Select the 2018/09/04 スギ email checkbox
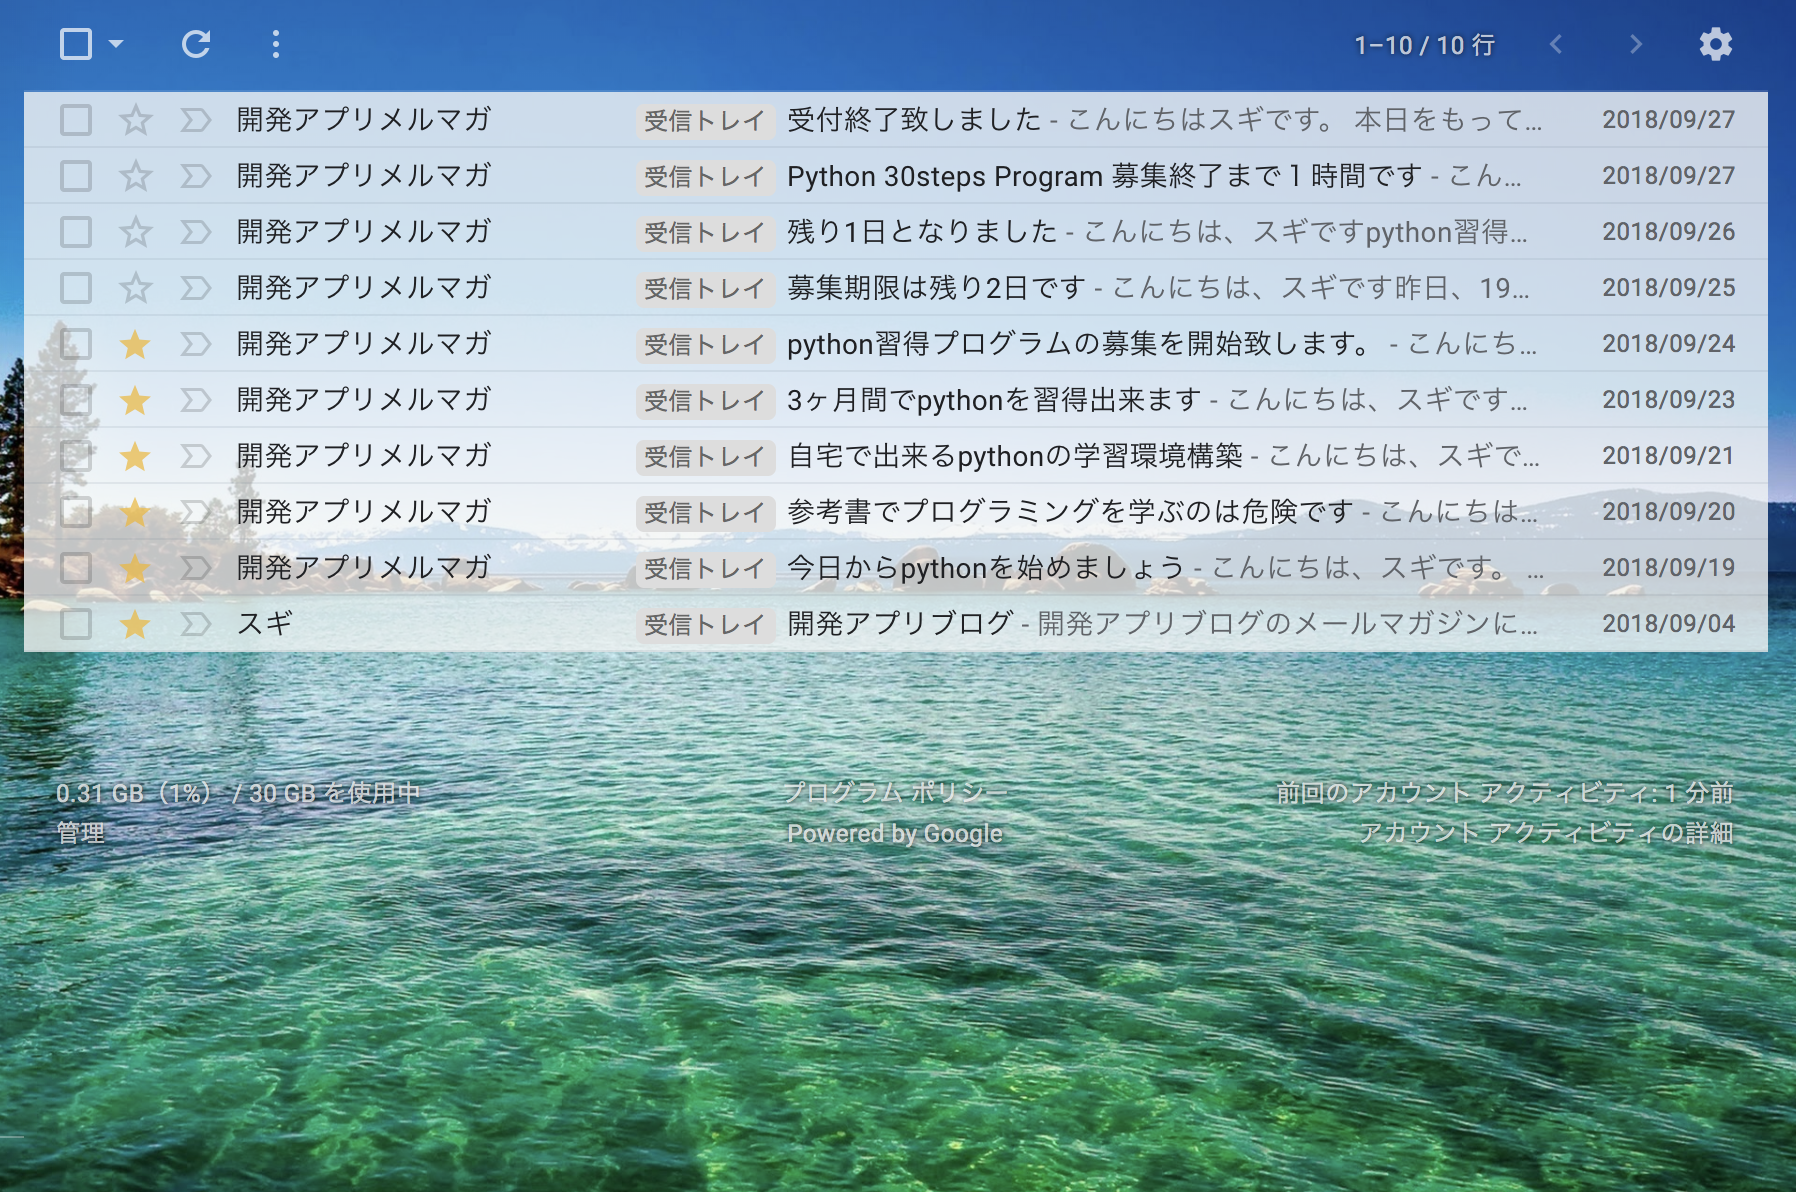 pyautogui.click(x=76, y=624)
